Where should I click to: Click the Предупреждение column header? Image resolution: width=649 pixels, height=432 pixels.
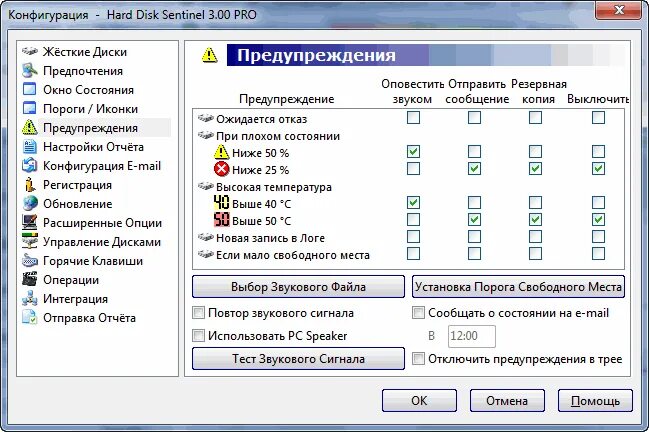286,99
